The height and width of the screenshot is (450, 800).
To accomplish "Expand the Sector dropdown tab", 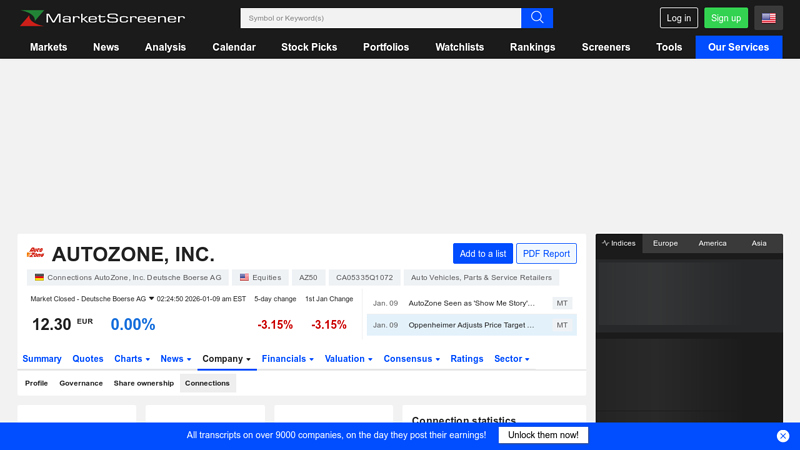I will (511, 359).
